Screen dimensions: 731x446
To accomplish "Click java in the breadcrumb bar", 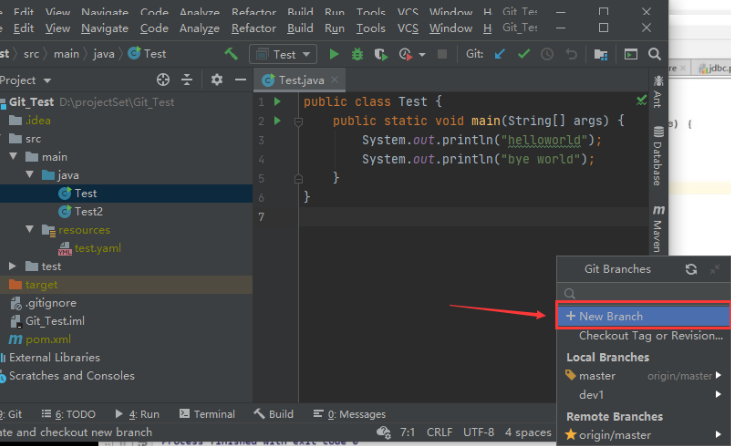I will (103, 54).
